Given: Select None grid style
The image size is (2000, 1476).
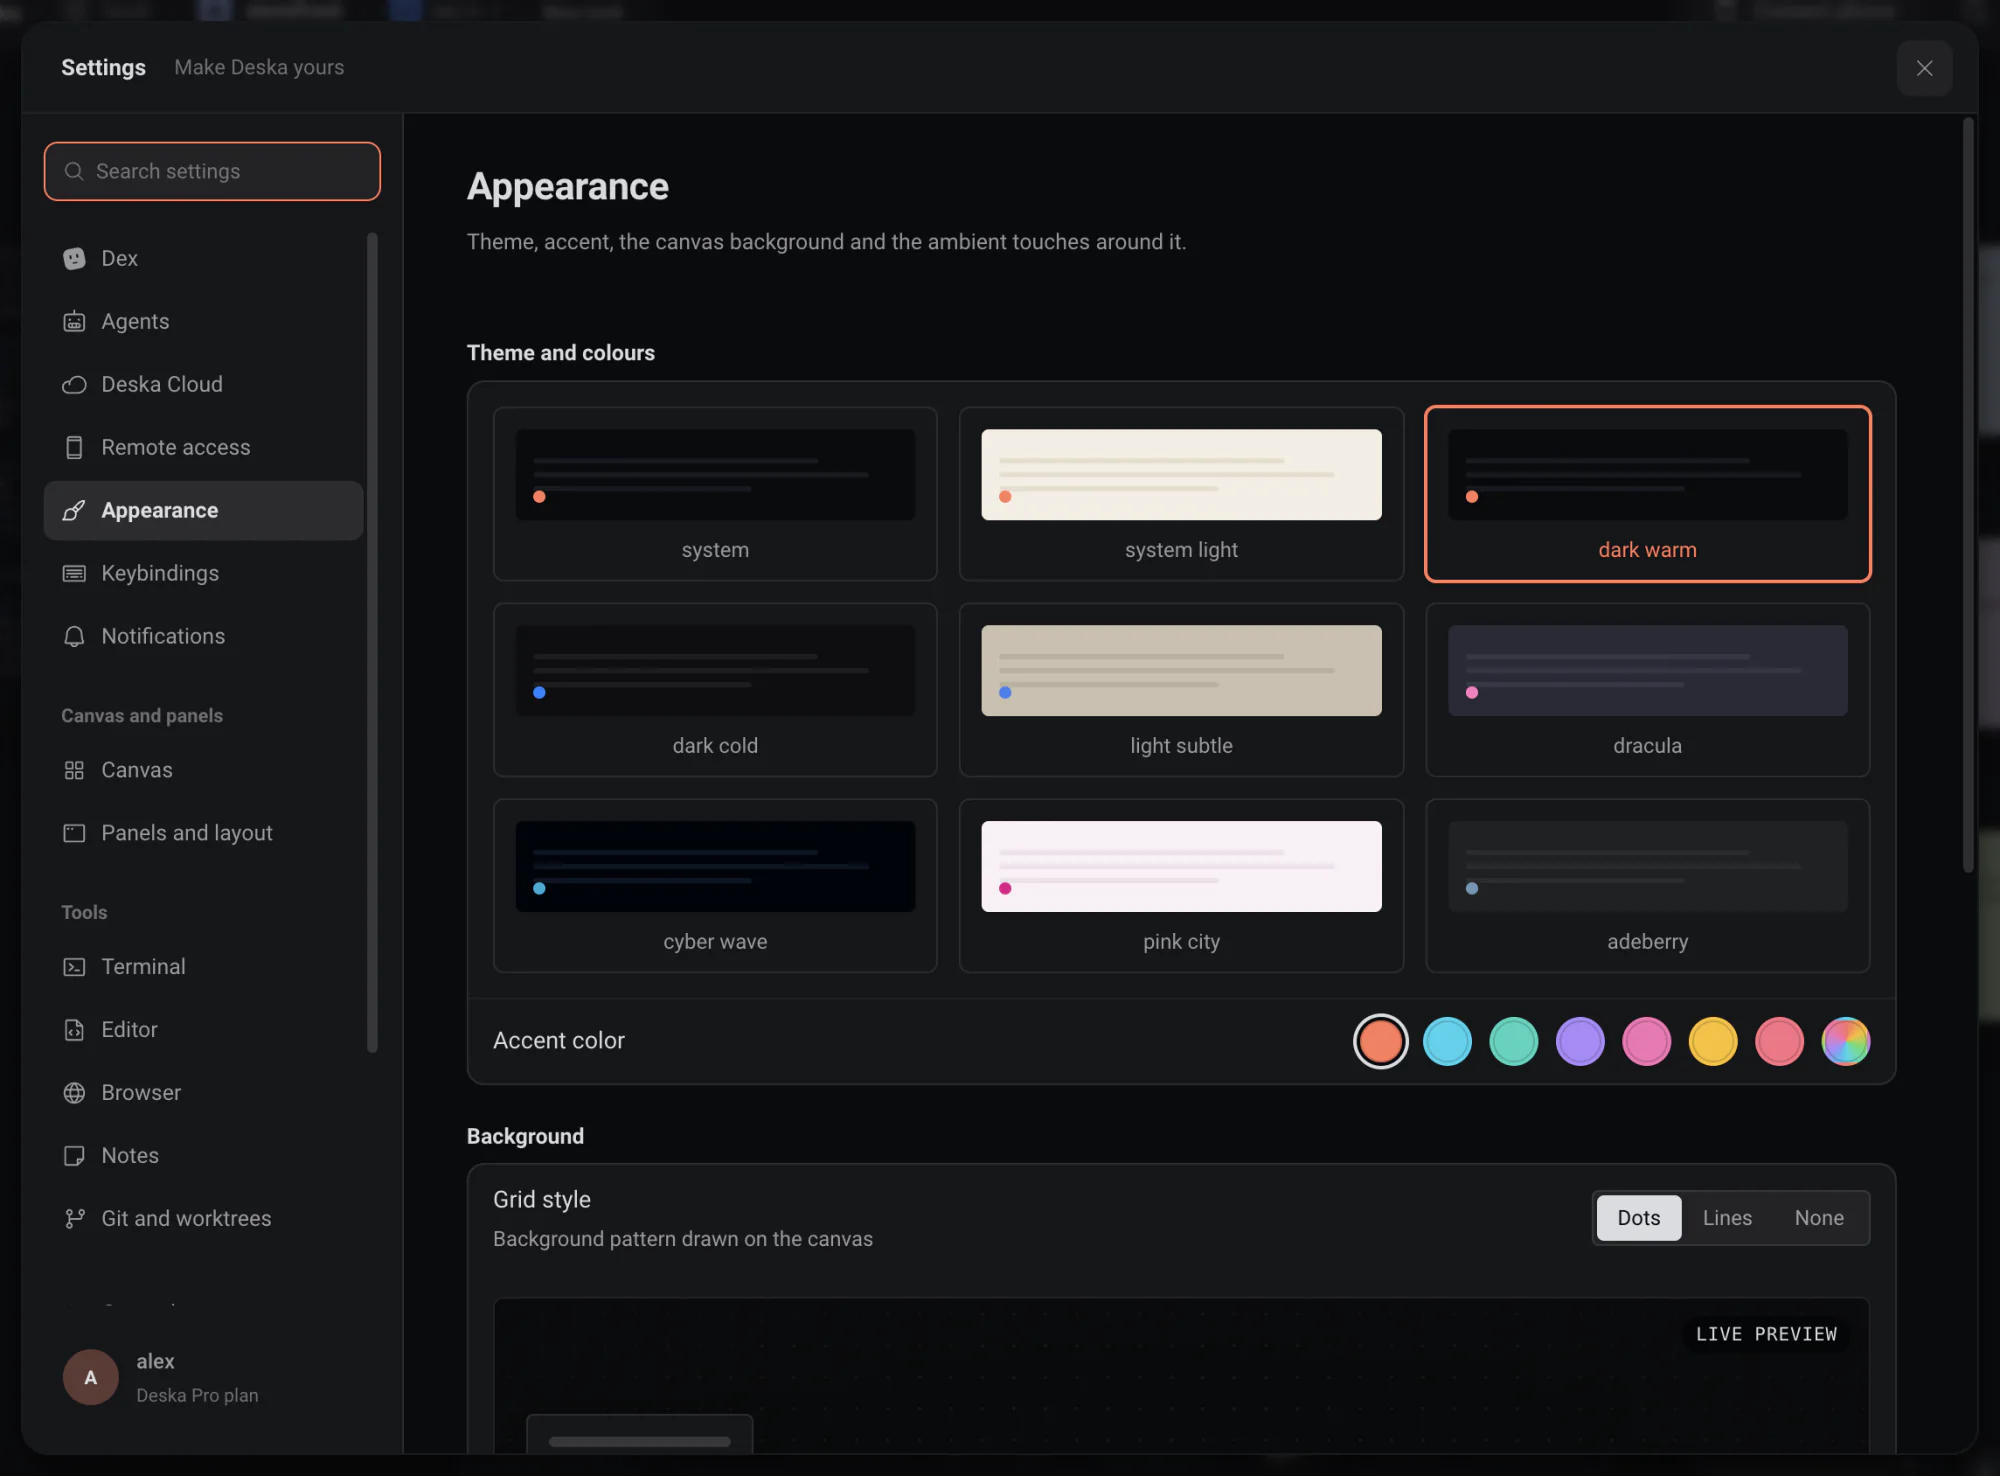Looking at the screenshot, I should (1819, 1218).
